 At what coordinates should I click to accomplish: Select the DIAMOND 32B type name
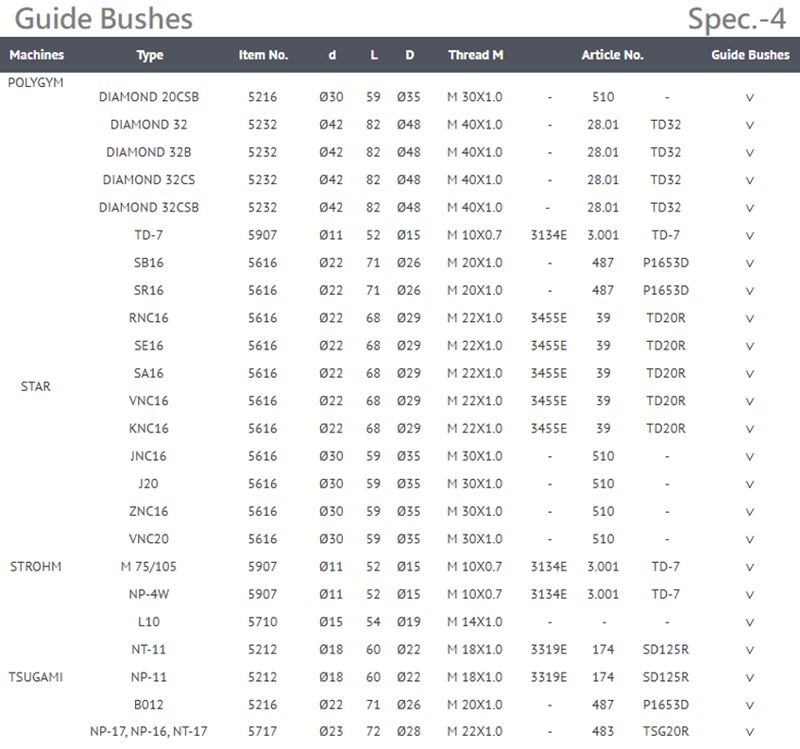[x=149, y=153]
